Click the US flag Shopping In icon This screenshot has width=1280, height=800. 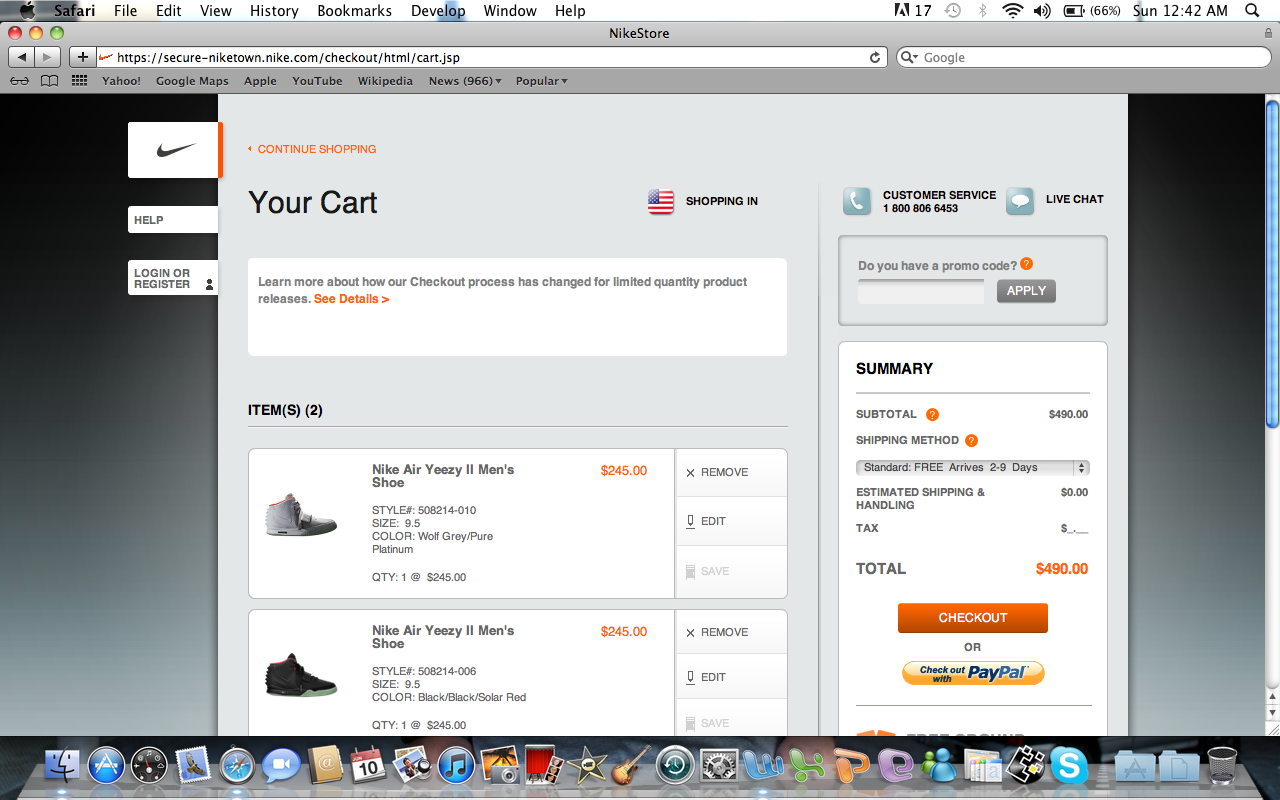click(661, 202)
